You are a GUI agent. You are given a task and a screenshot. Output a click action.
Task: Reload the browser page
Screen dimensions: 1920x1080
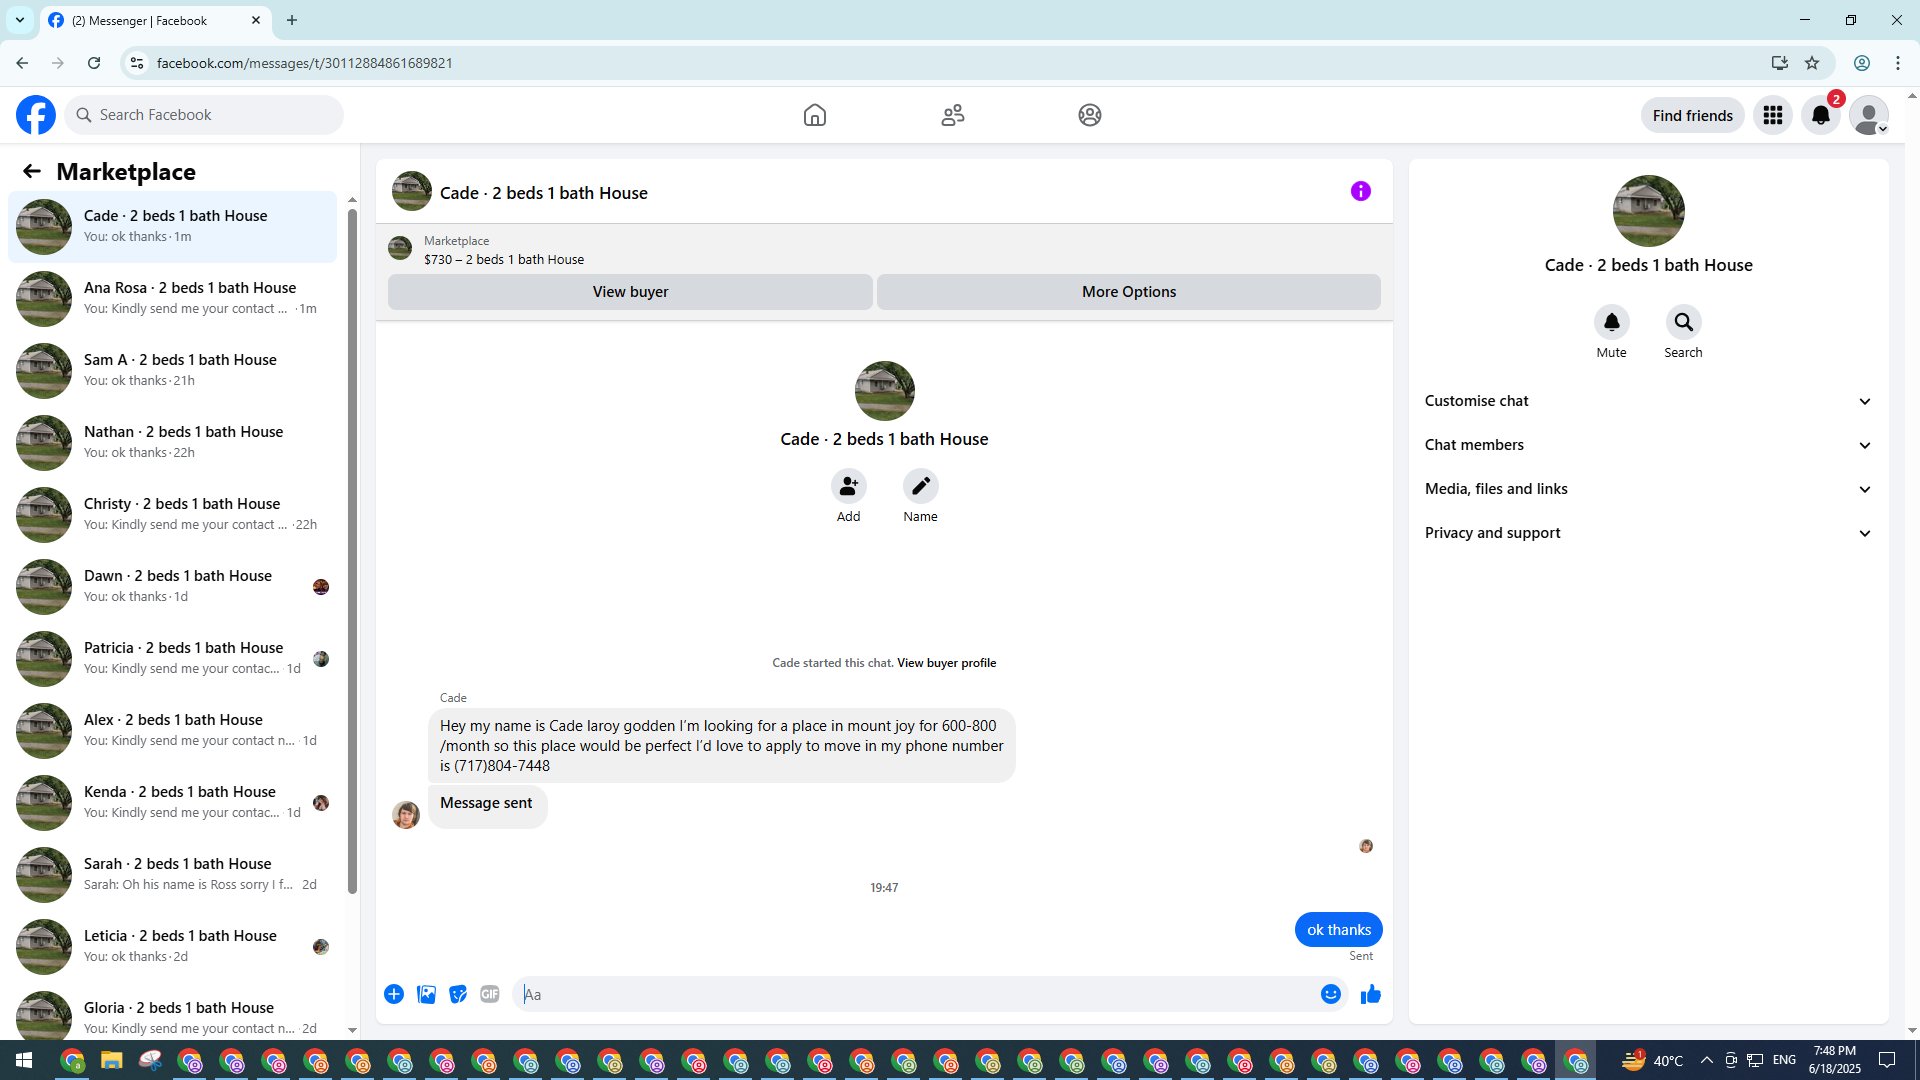[x=94, y=63]
